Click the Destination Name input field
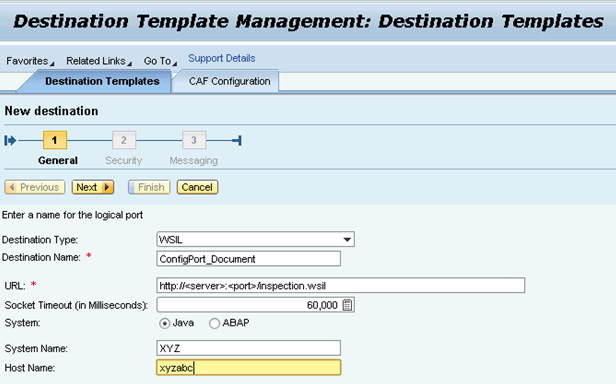Viewport: 616px width, 384px height. pyautogui.click(x=248, y=259)
